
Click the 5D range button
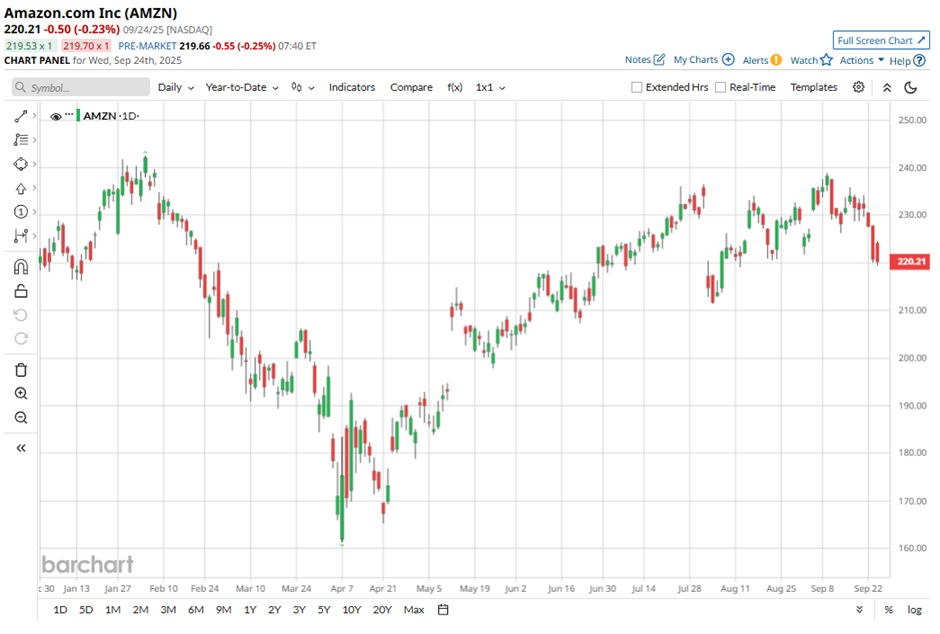point(86,609)
